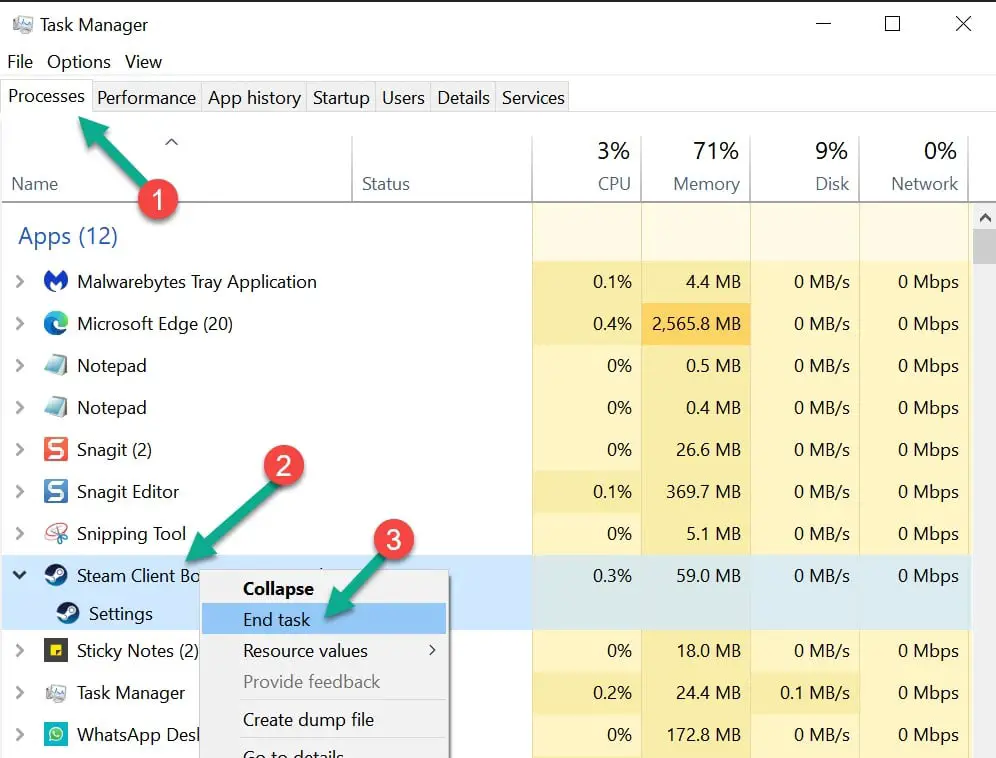
Task: Expand the Microsoft Edge (20) process group
Action: click(20, 323)
